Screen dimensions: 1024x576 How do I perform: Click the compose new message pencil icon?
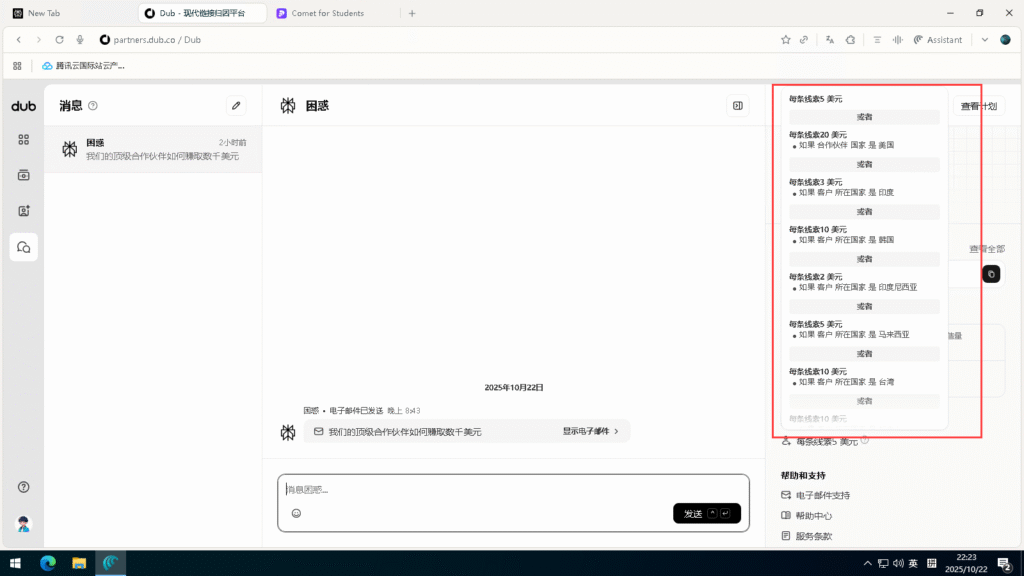[236, 105]
